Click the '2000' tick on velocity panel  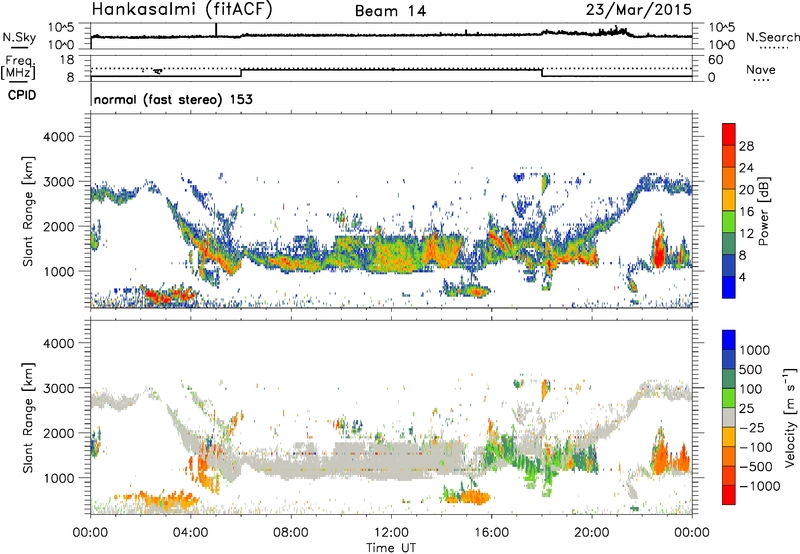click(x=59, y=433)
